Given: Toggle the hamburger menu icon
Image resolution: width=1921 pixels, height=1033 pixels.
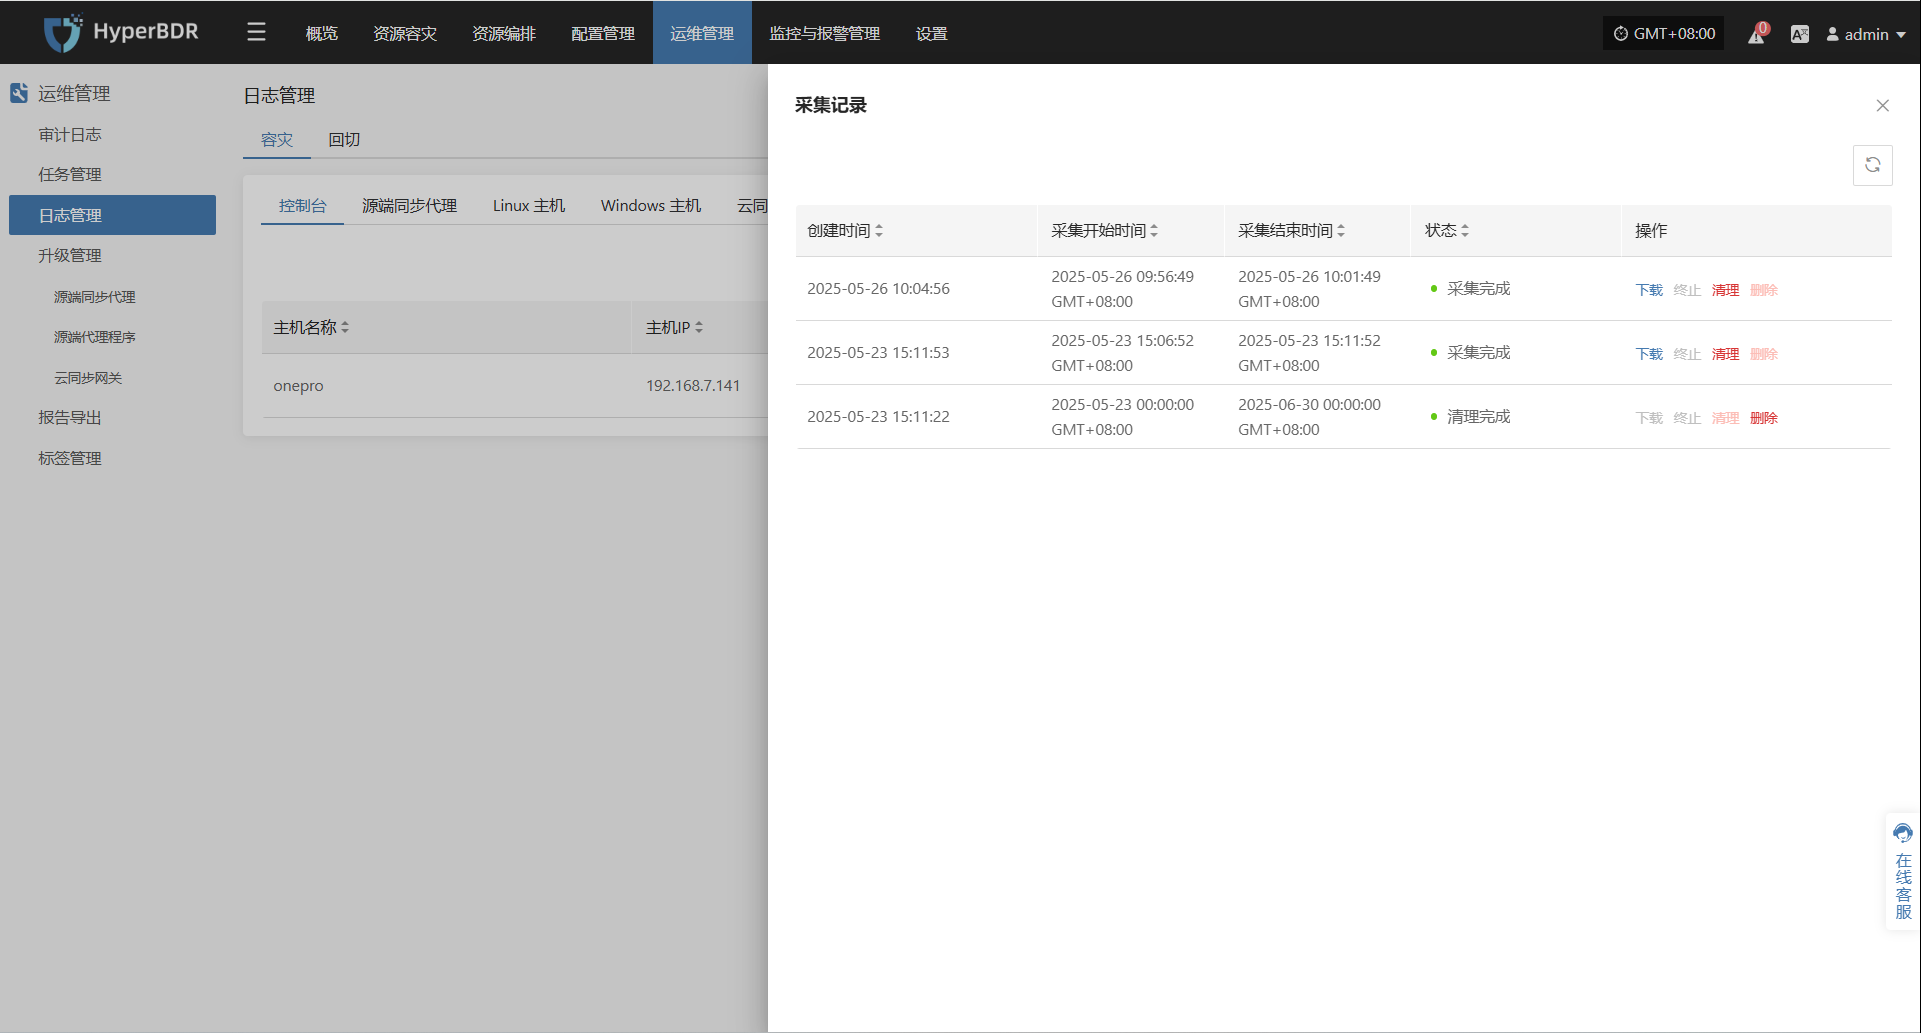Looking at the screenshot, I should 256,33.
